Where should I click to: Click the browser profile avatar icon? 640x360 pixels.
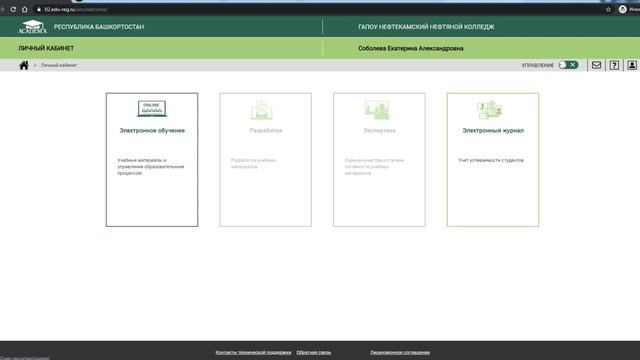pyautogui.click(x=622, y=9)
